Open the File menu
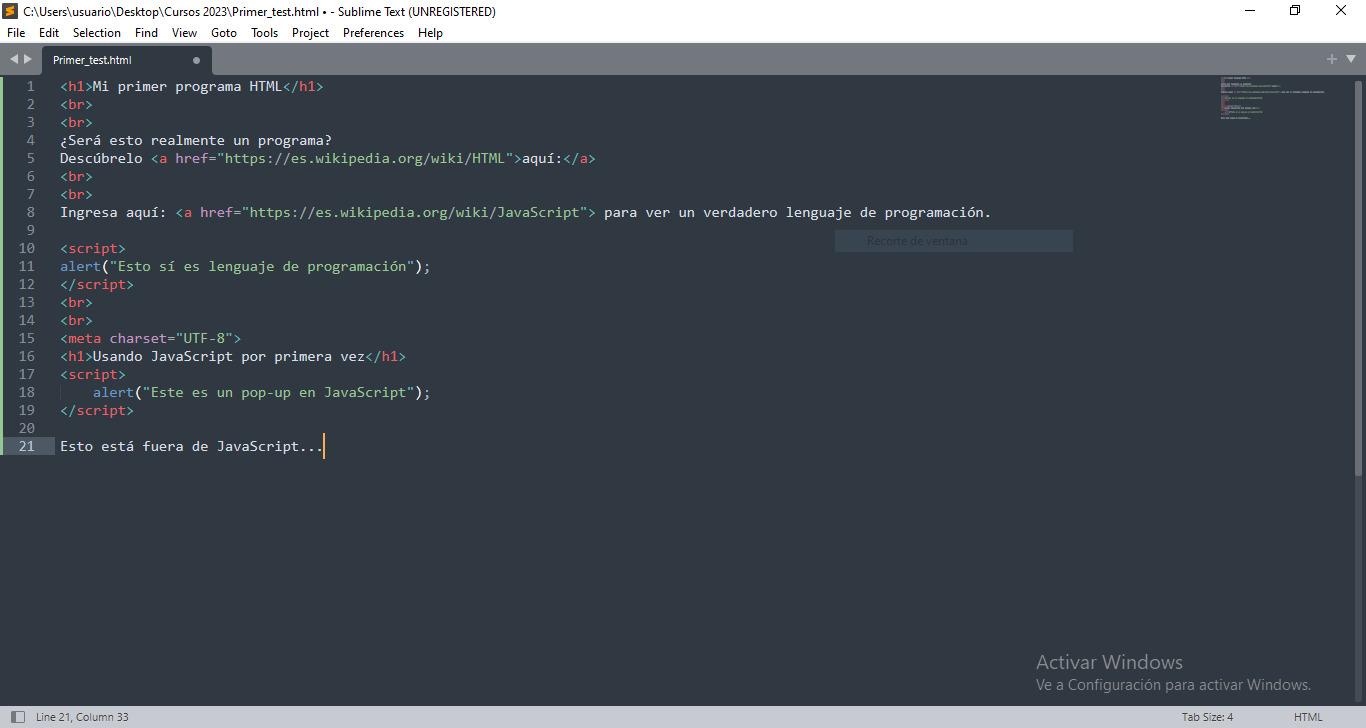Image resolution: width=1366 pixels, height=728 pixels. [16, 32]
